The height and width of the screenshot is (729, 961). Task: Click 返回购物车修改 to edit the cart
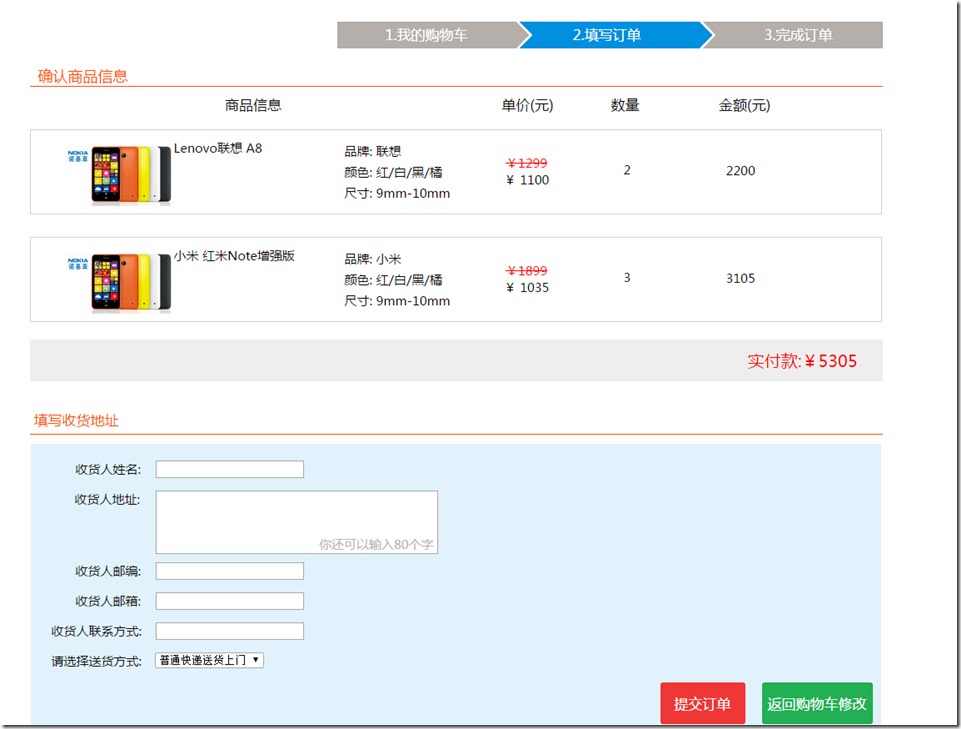point(817,703)
